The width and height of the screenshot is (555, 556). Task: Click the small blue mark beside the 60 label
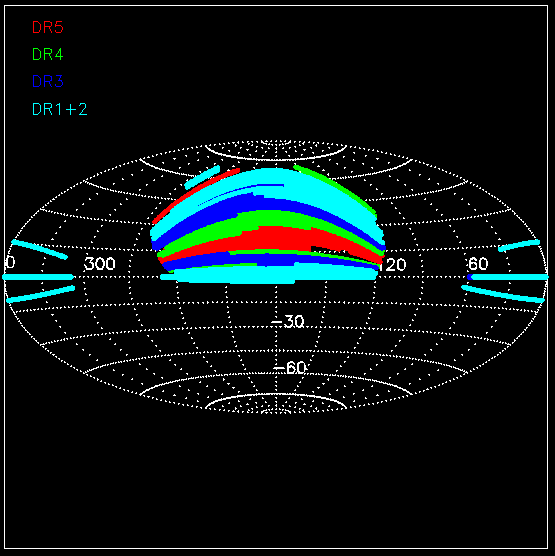tap(470, 277)
